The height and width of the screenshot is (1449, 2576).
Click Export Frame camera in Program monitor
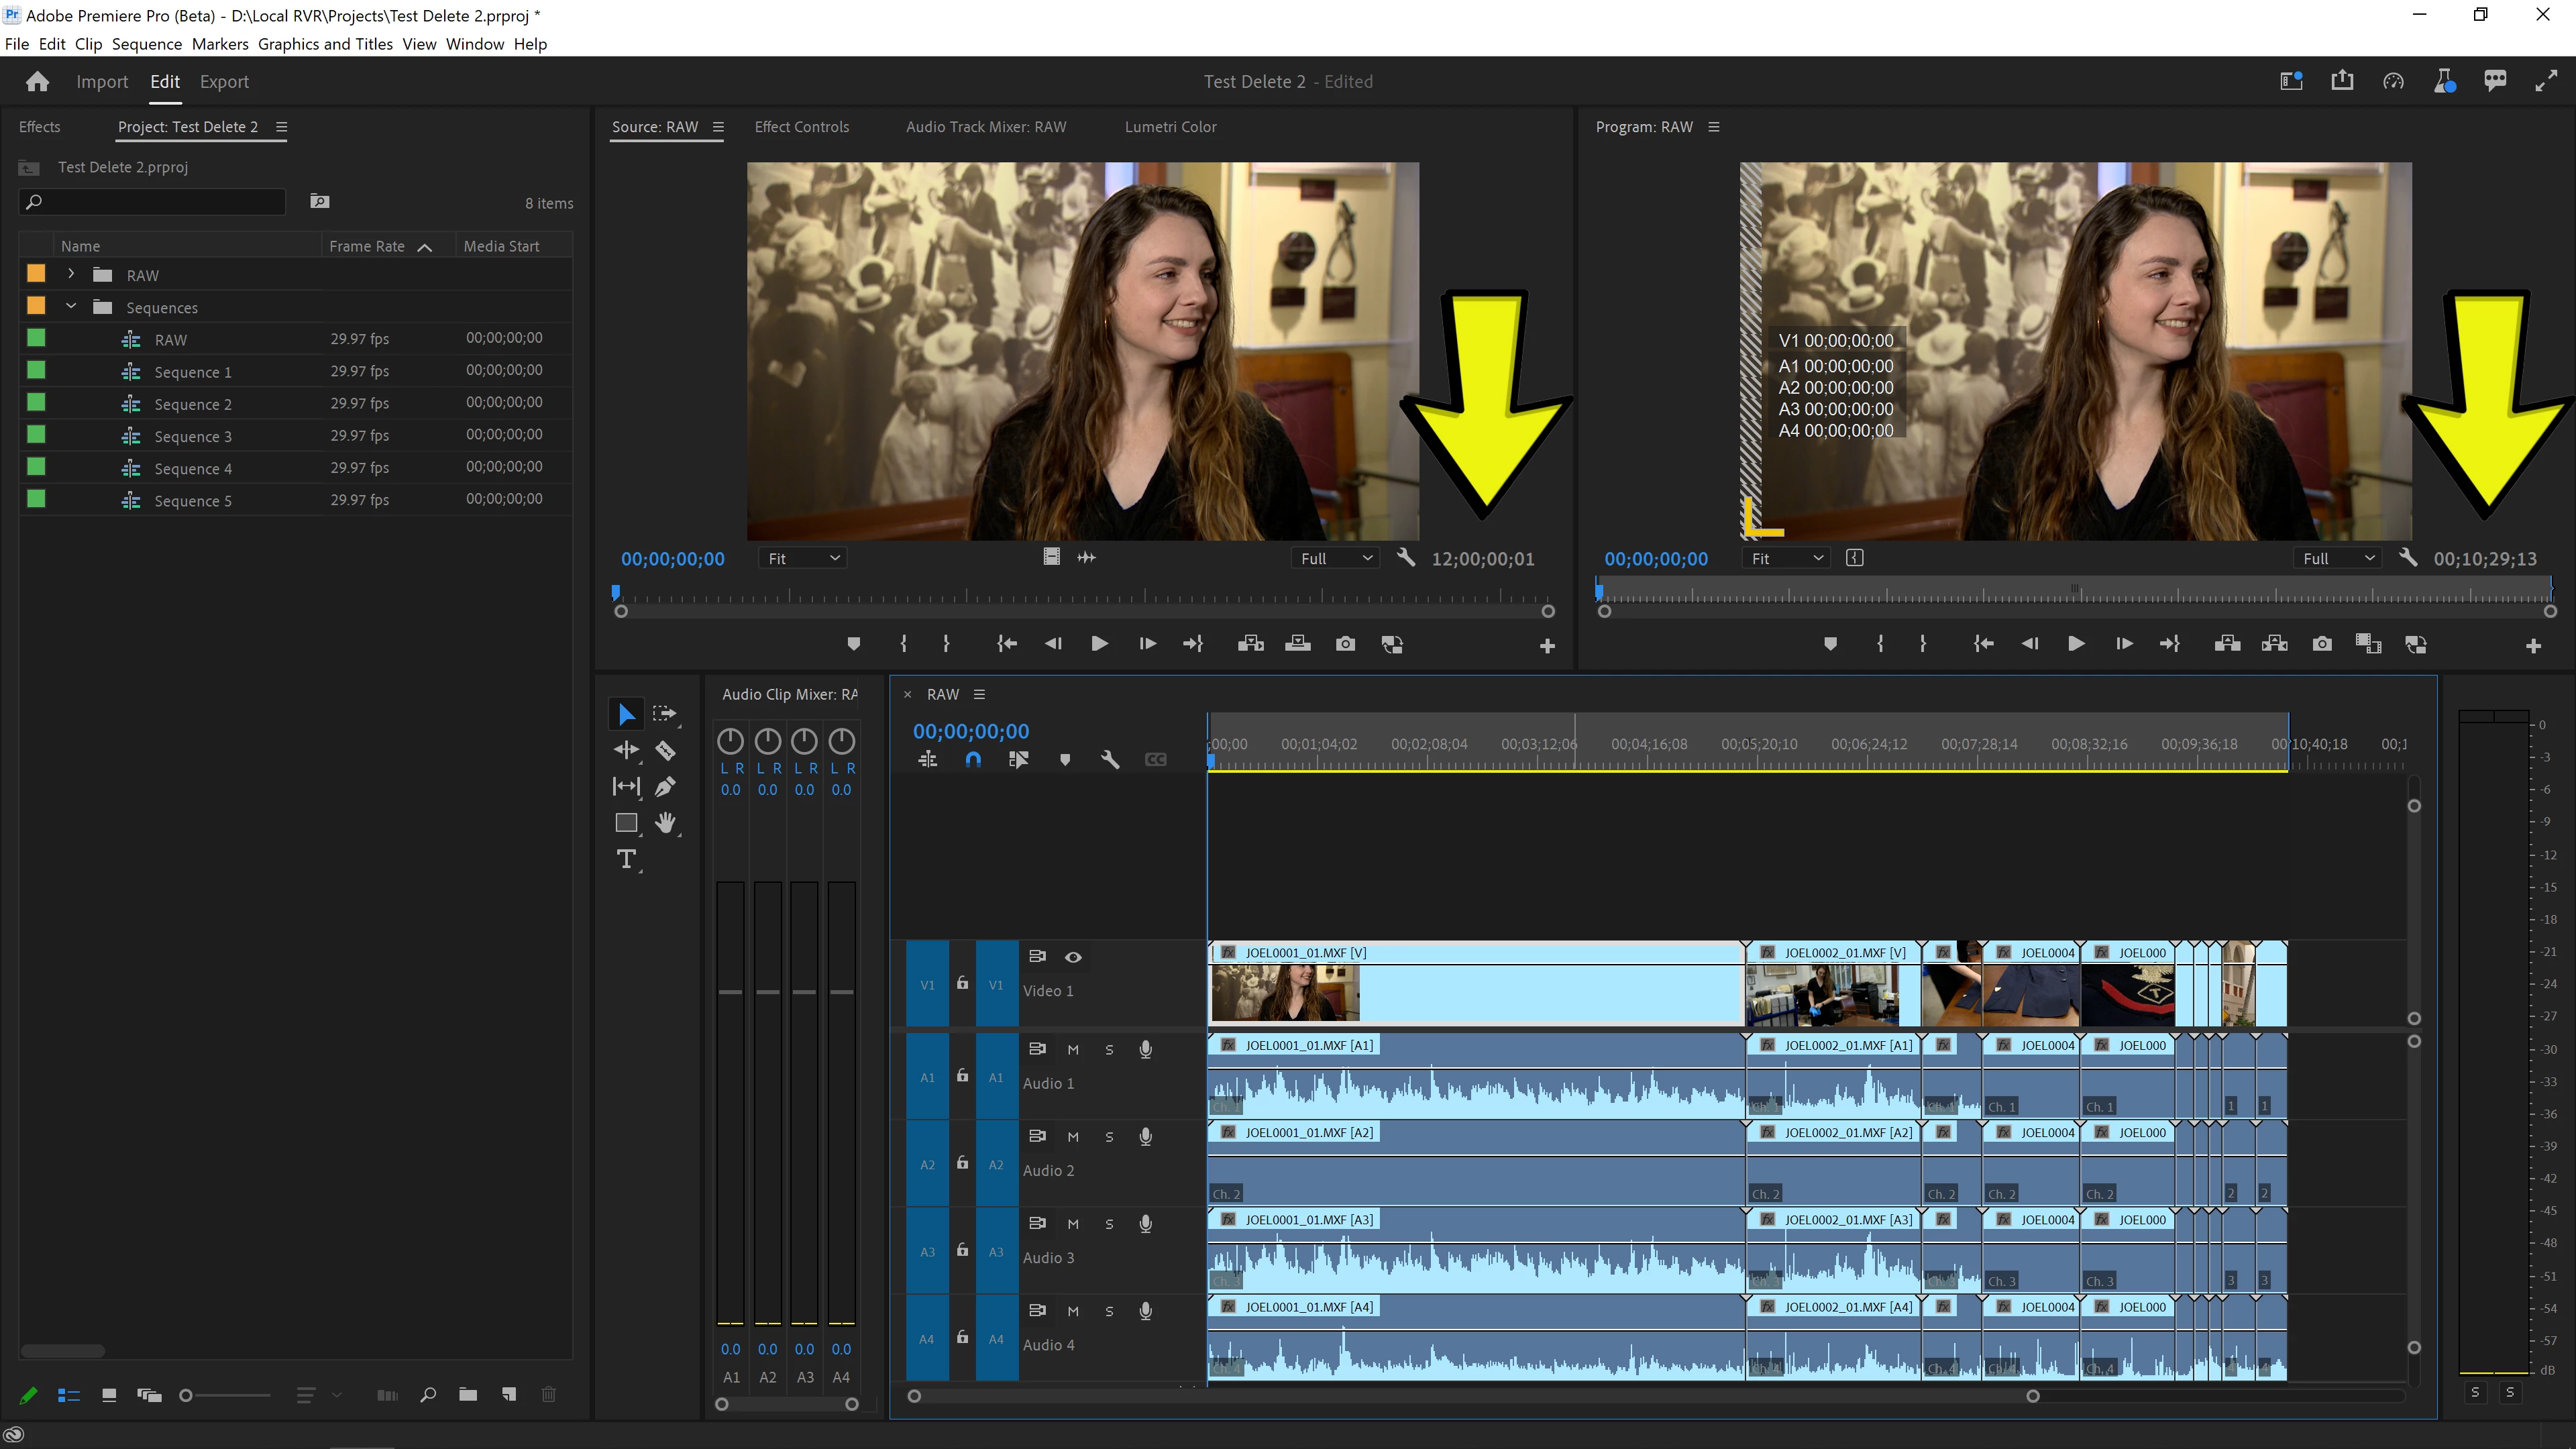[2321, 644]
